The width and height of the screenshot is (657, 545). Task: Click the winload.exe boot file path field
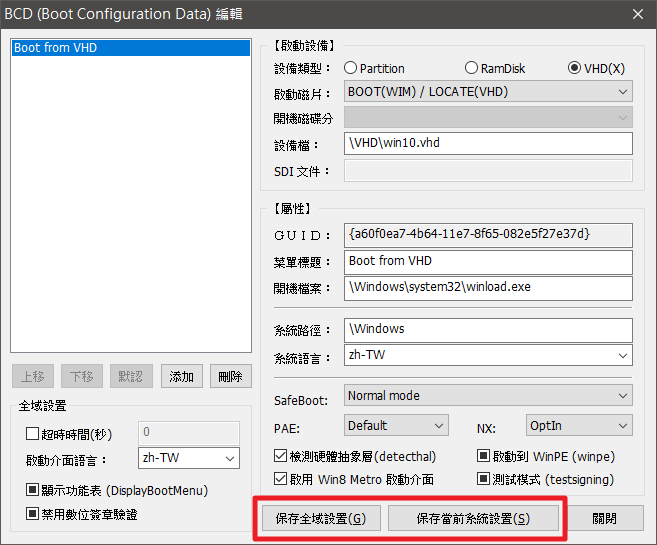pyautogui.click(x=488, y=287)
